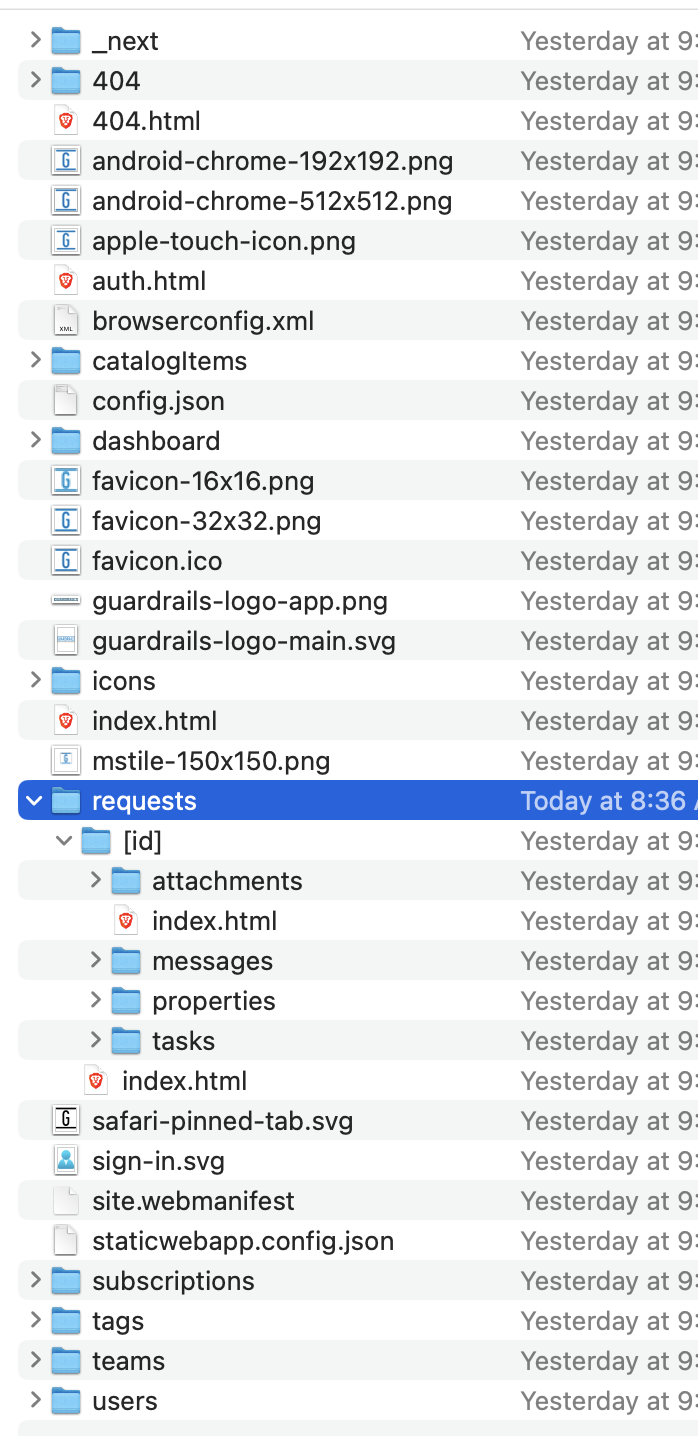Click the 404.html Brave file icon
This screenshot has width=698, height=1436.
point(66,121)
